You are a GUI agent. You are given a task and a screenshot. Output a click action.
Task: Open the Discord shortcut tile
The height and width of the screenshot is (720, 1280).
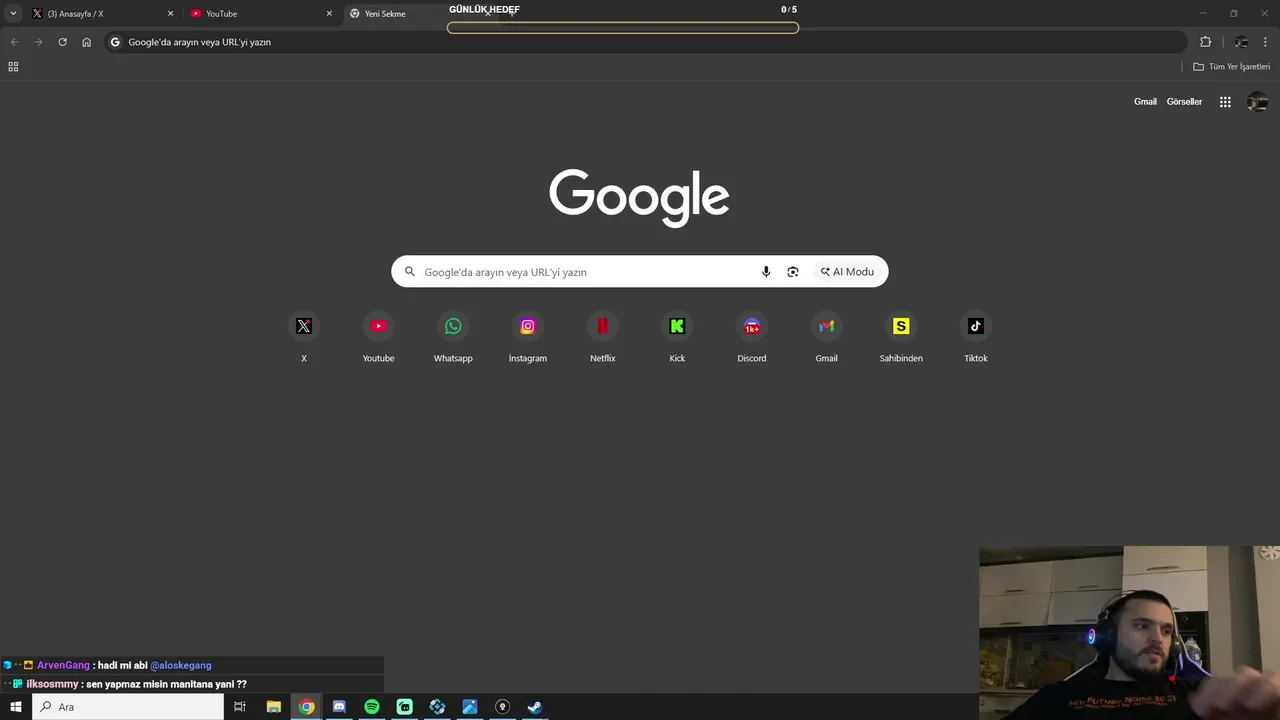point(752,337)
